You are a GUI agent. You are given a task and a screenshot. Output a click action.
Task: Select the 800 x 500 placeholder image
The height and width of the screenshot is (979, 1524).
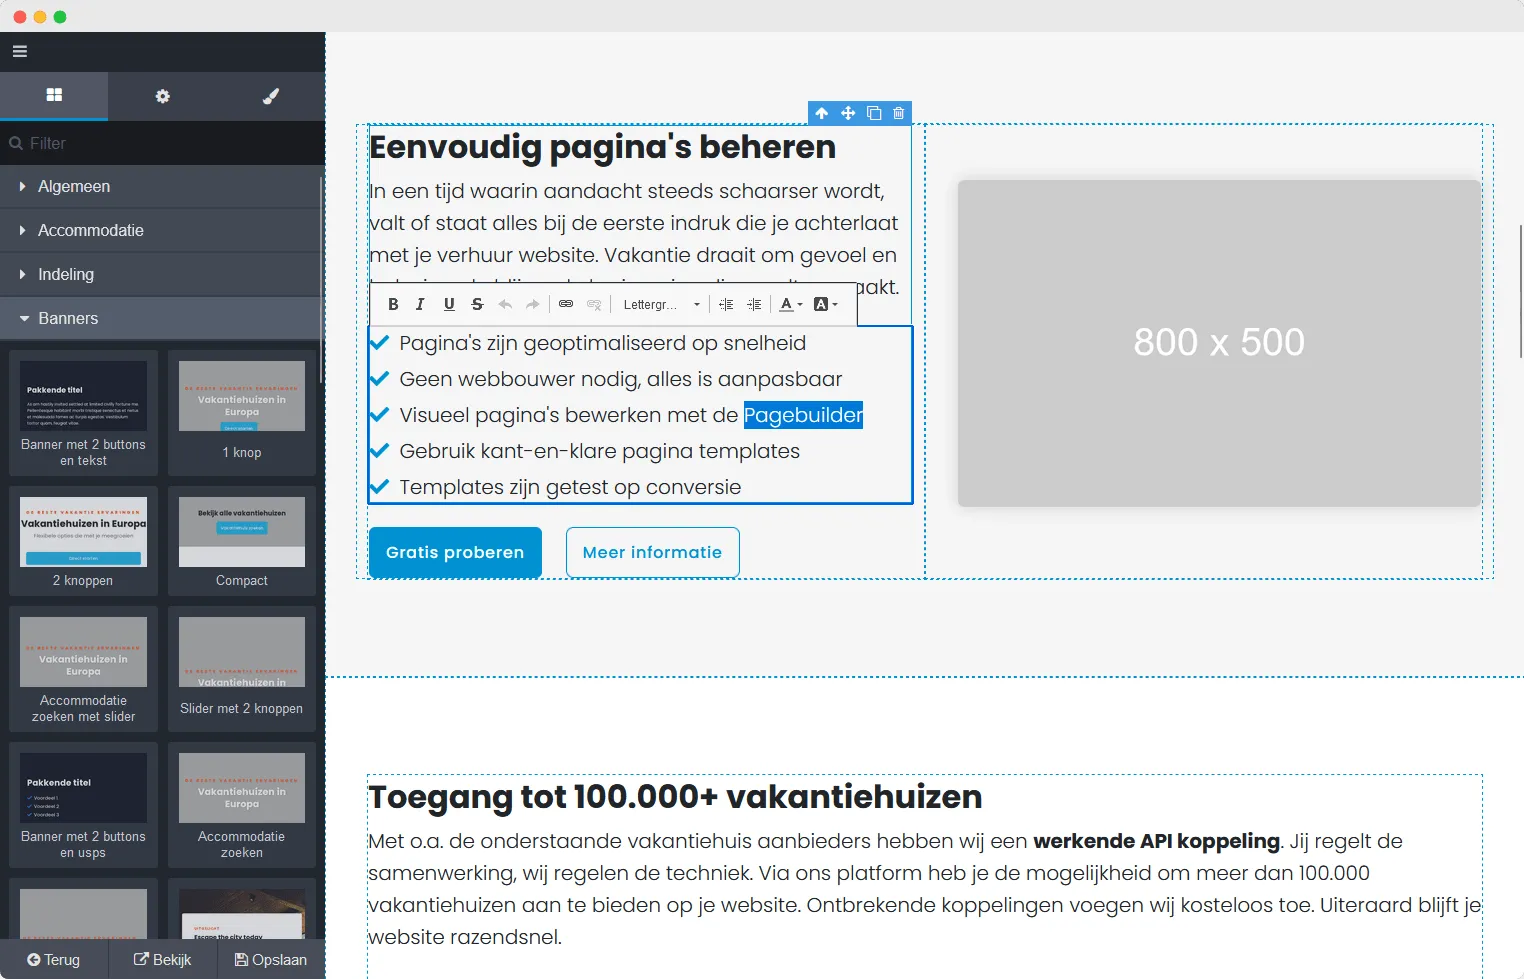pyautogui.click(x=1219, y=343)
